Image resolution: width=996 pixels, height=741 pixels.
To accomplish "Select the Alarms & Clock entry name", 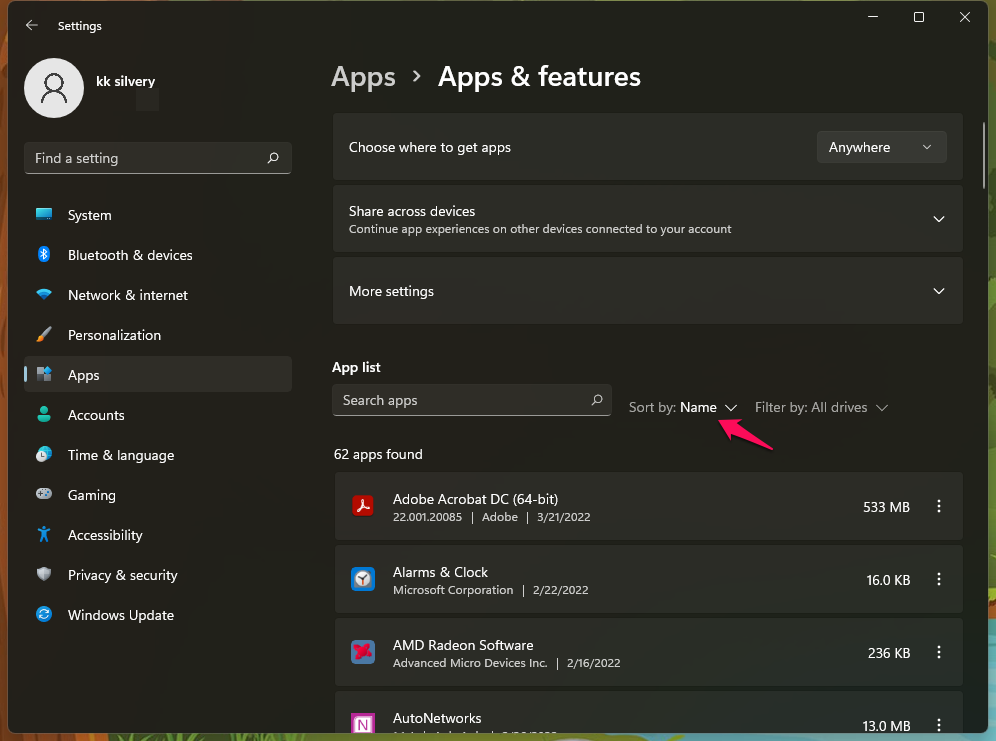I will click(440, 572).
